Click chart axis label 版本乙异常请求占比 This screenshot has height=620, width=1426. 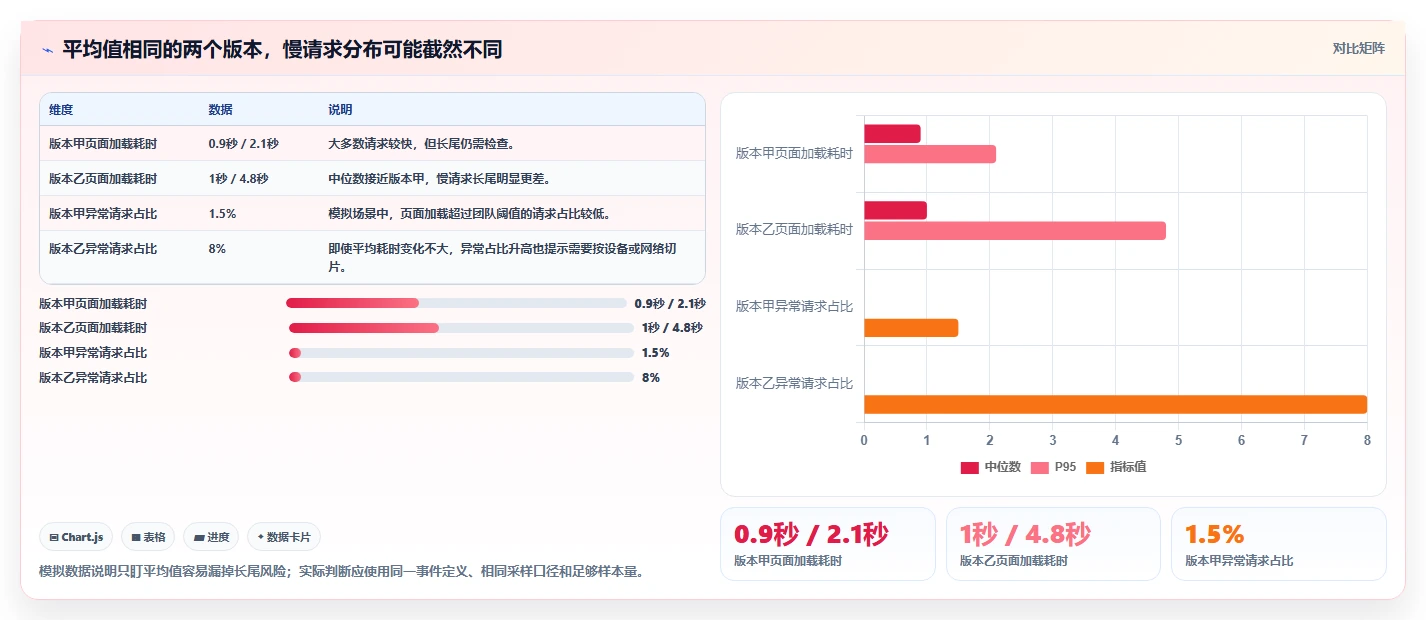coord(794,384)
